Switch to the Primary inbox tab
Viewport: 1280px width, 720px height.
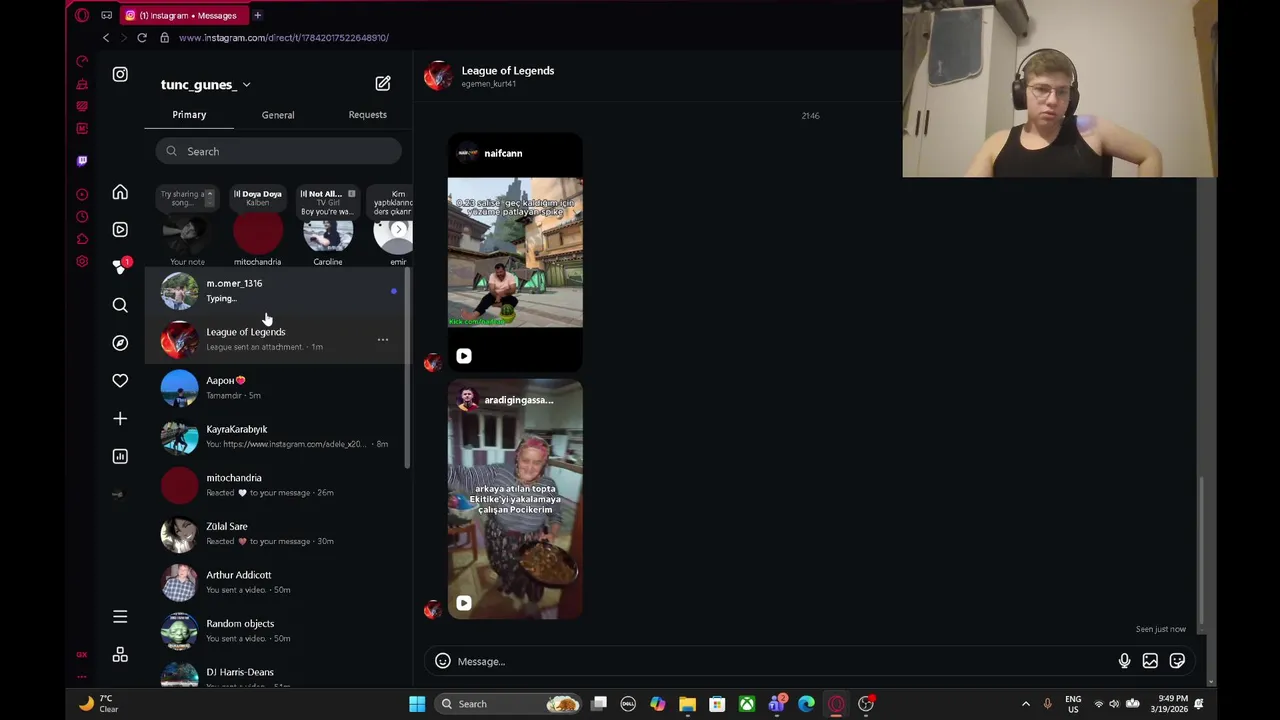pyautogui.click(x=189, y=115)
